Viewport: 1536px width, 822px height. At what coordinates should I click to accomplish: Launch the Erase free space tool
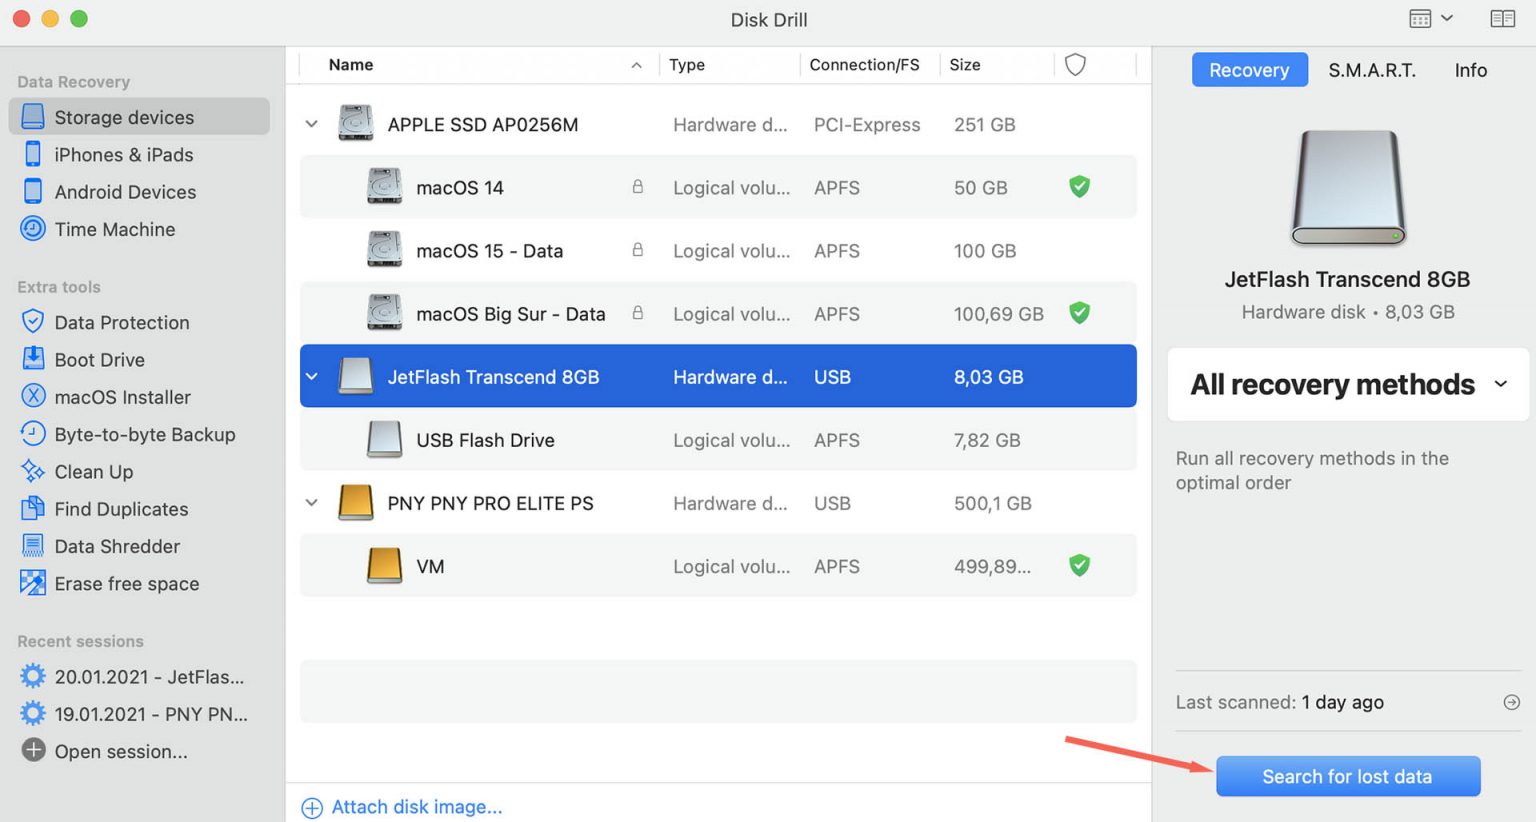[33, 583]
